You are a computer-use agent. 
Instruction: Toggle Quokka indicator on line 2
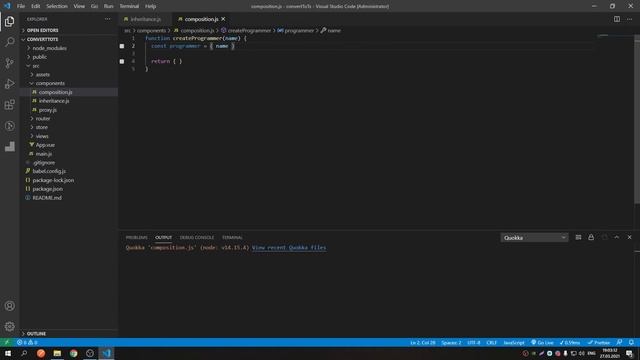(122, 46)
